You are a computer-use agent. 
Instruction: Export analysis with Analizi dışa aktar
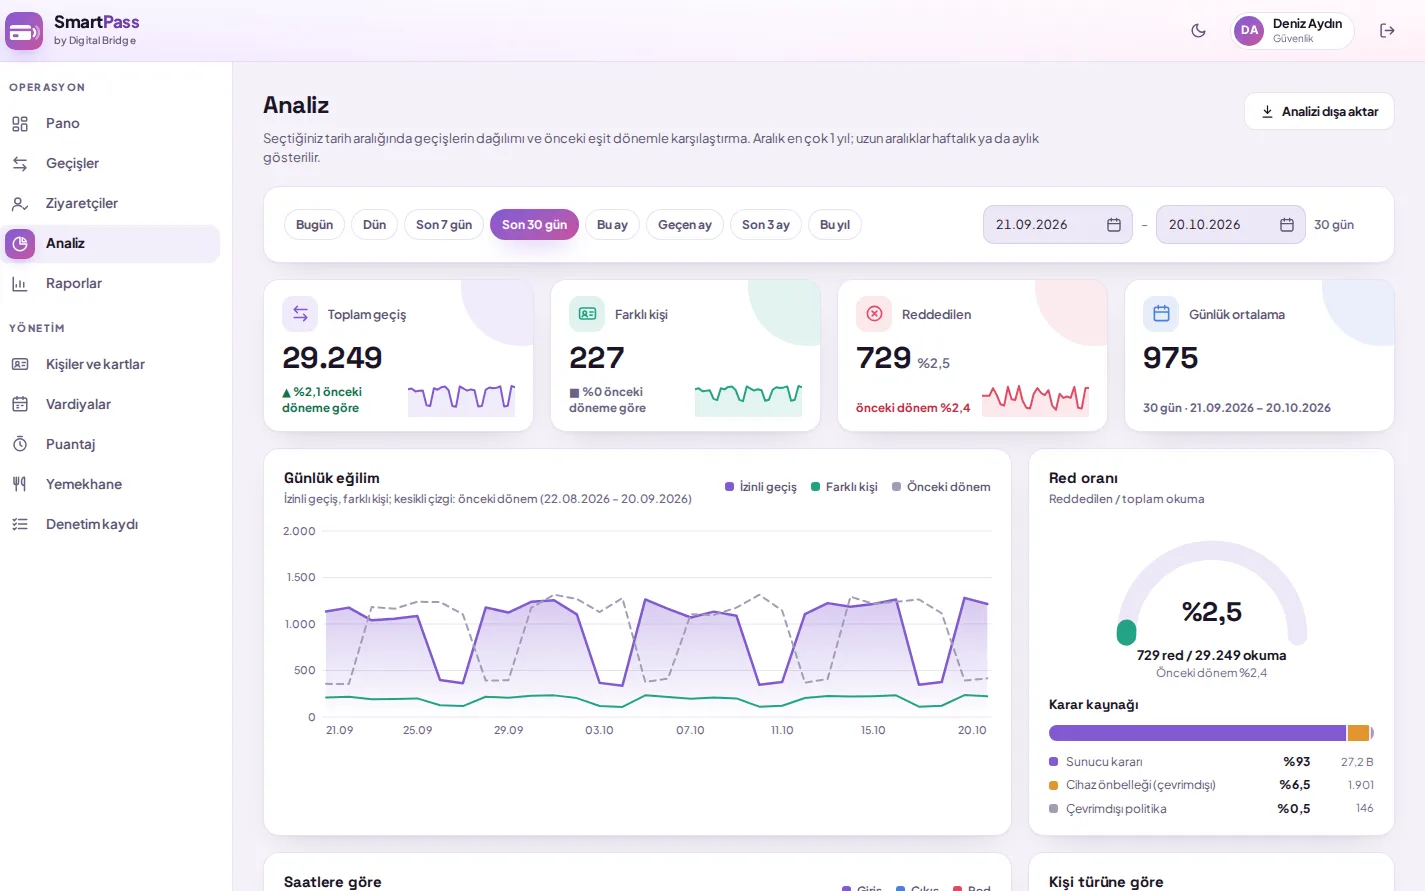(x=1319, y=112)
